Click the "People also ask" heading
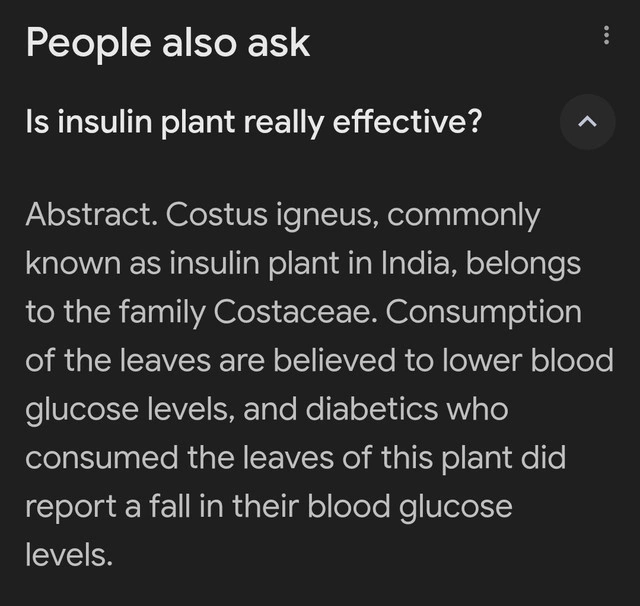640x606 pixels. click(x=168, y=43)
